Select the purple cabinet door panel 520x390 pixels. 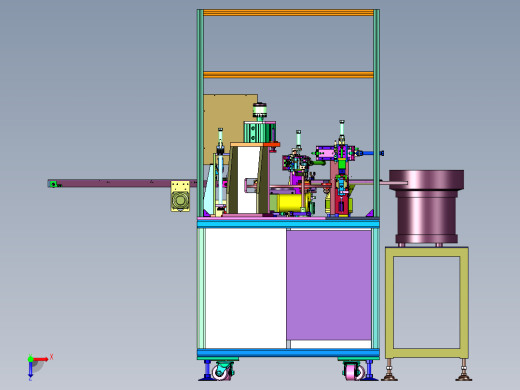click(x=329, y=285)
